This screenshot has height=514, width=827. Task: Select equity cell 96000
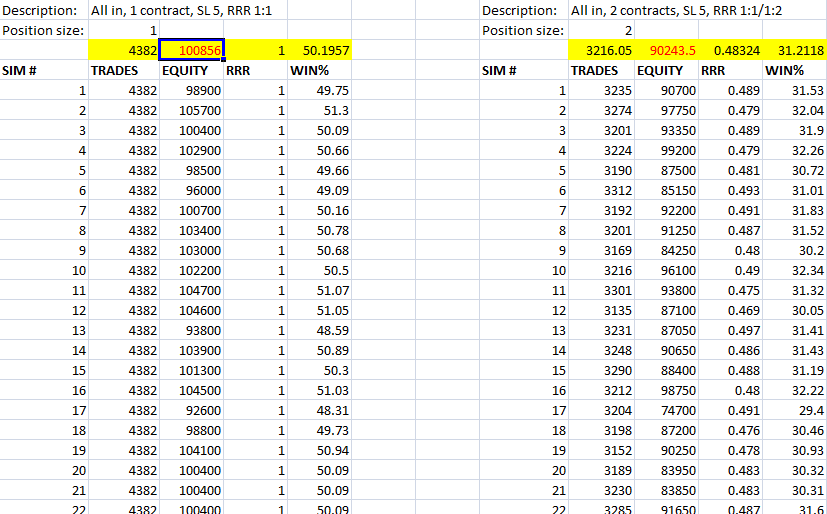[x=191, y=191]
